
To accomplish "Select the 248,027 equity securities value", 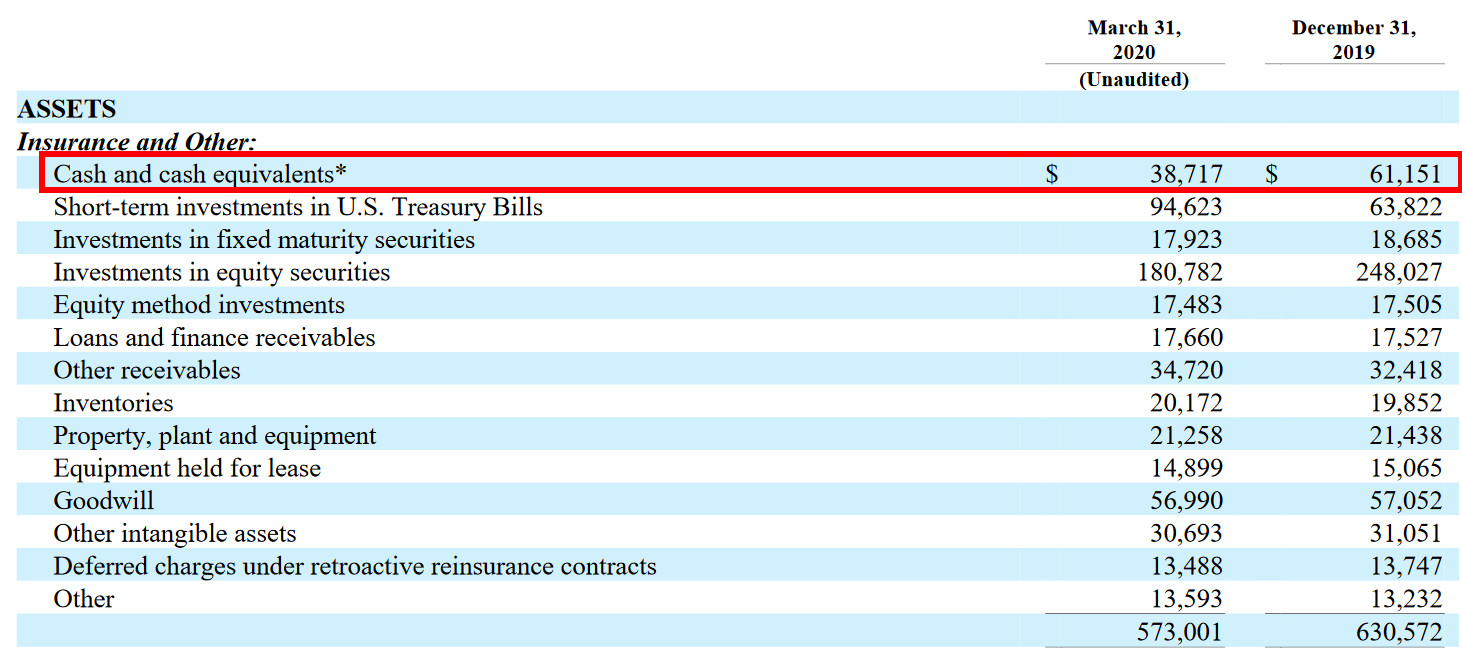I will coord(1399,272).
